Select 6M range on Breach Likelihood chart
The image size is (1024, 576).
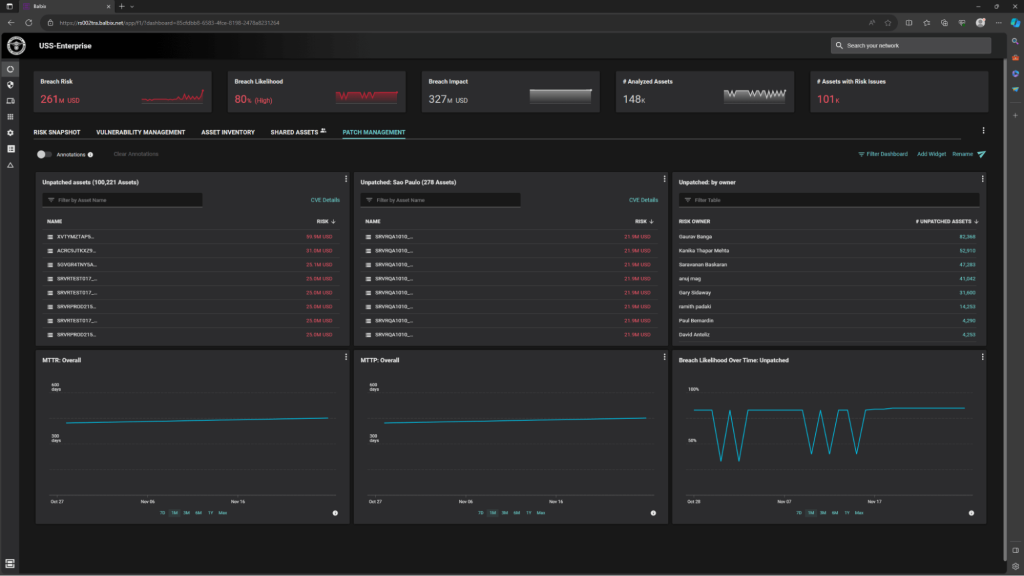[x=835, y=513]
